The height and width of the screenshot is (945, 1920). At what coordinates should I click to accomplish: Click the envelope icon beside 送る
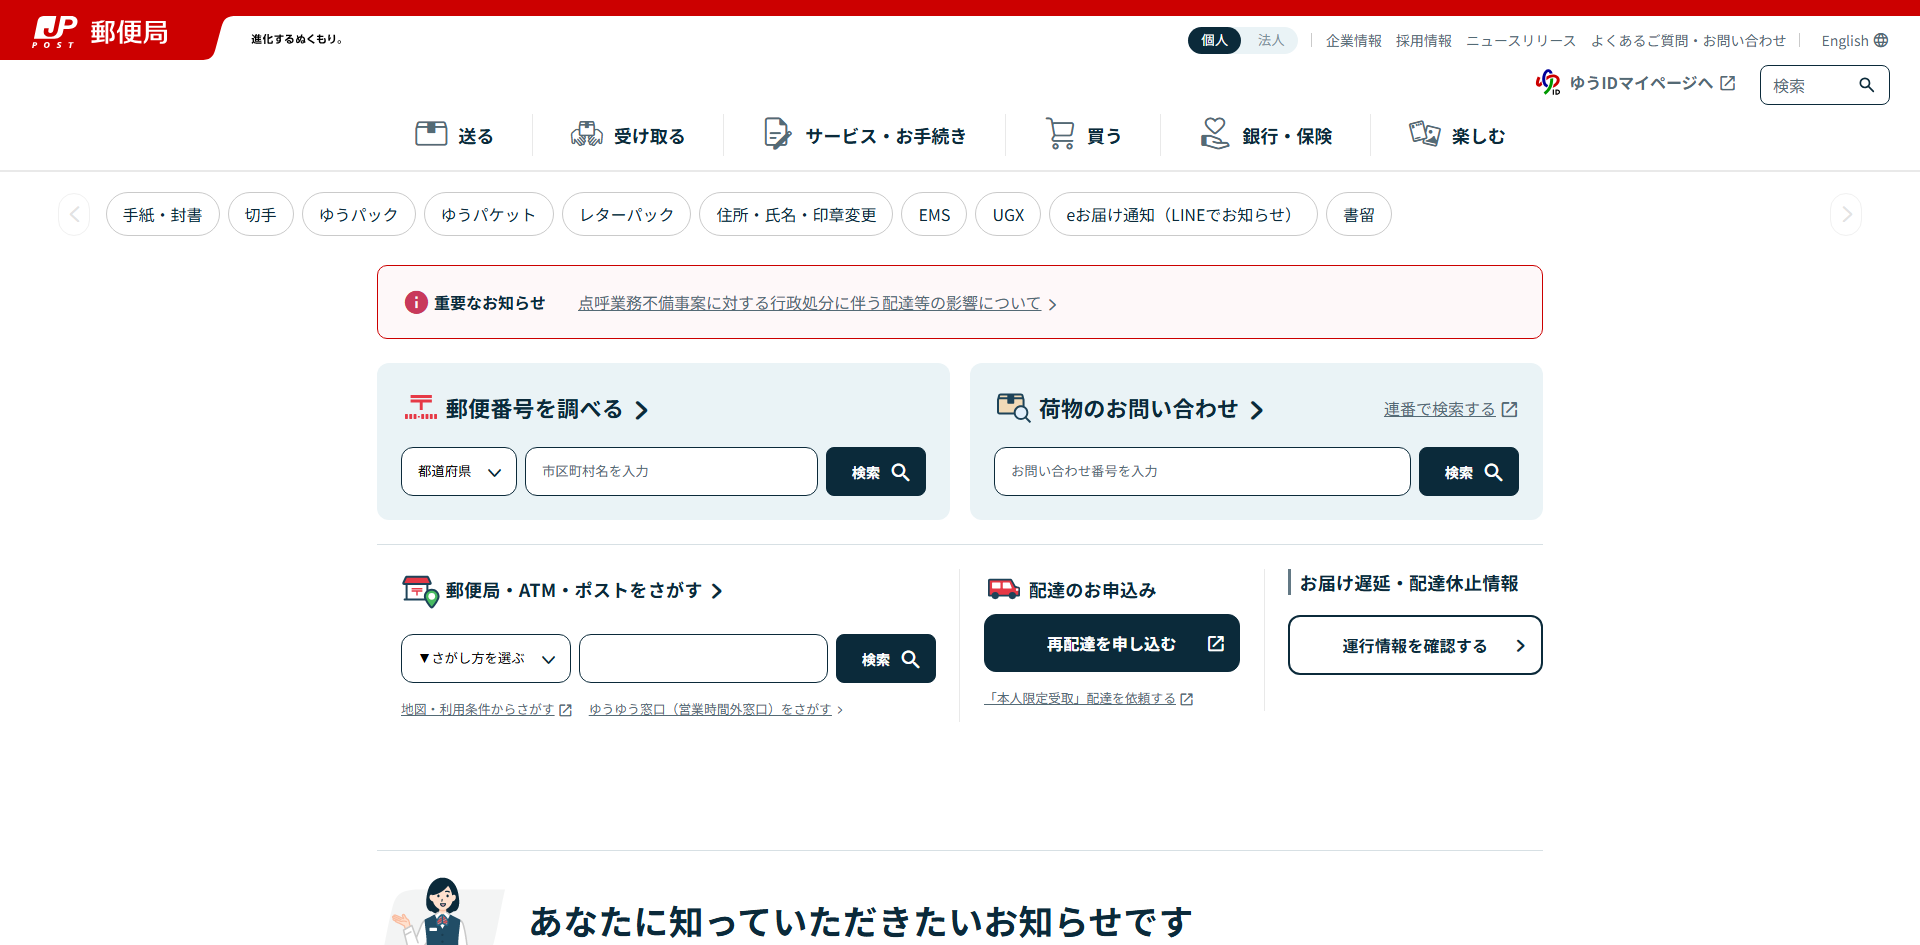(x=431, y=133)
